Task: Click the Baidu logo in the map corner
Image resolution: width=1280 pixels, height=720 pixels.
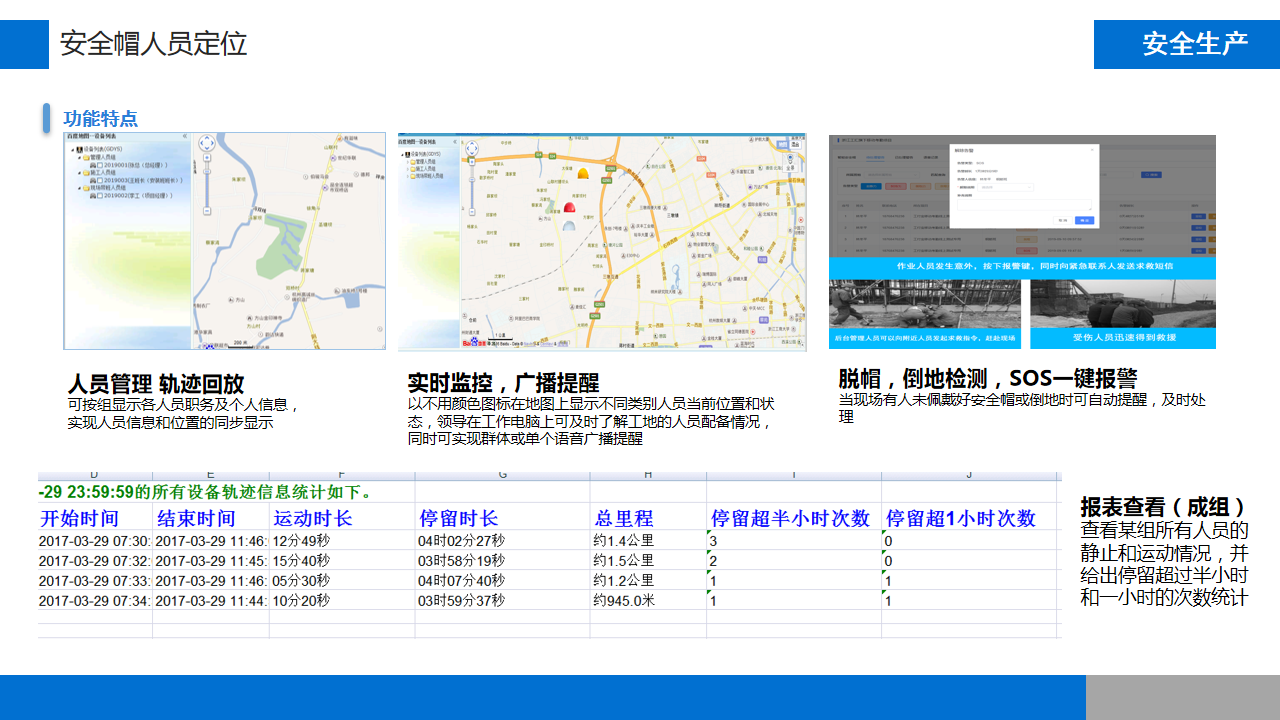Action: pyautogui.click(x=473, y=342)
